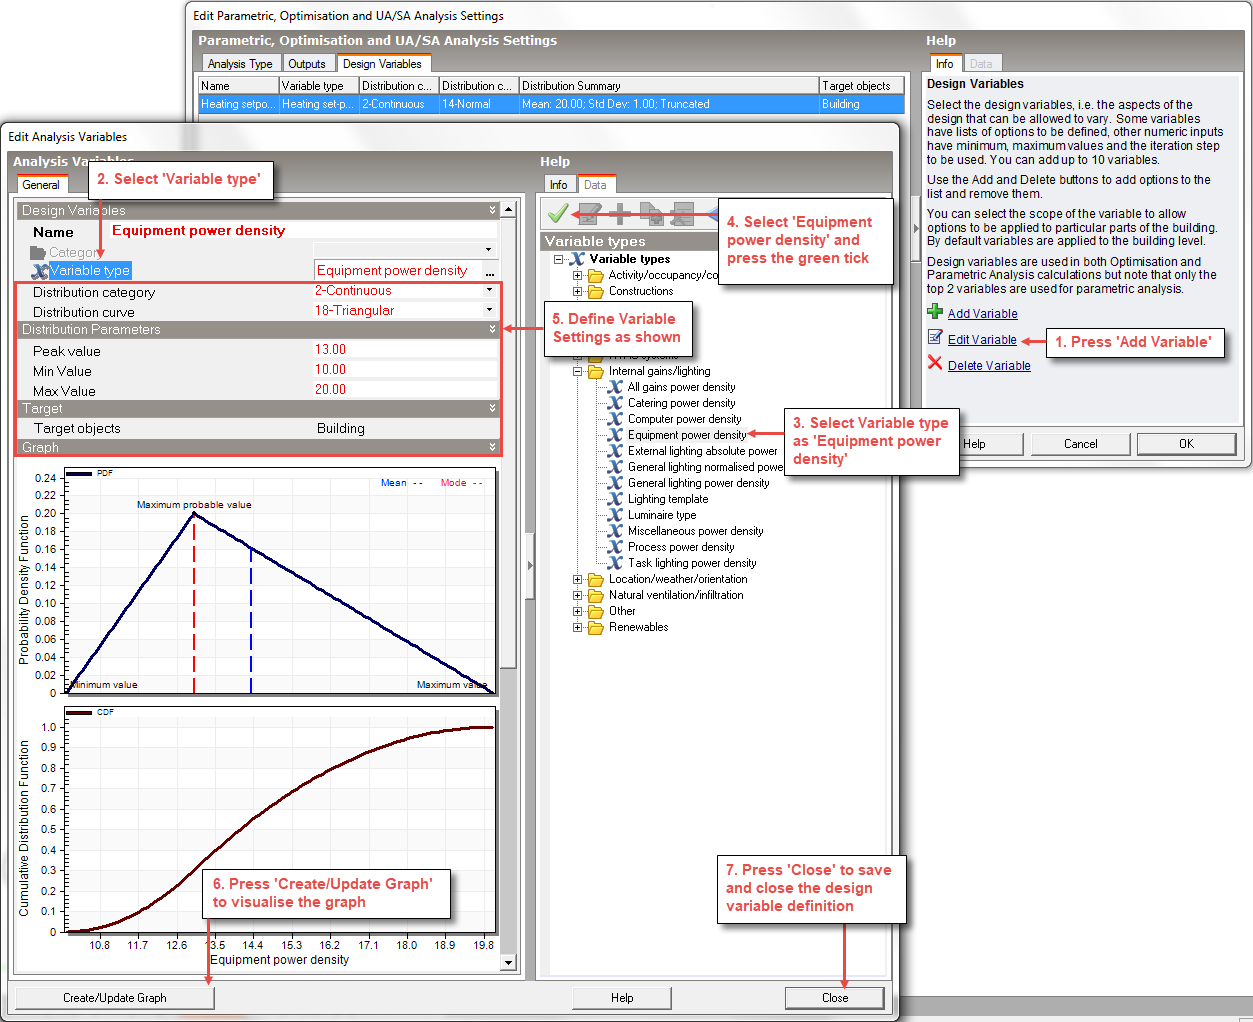
Task: Pick Process power density tree item
Action: [x=680, y=547]
